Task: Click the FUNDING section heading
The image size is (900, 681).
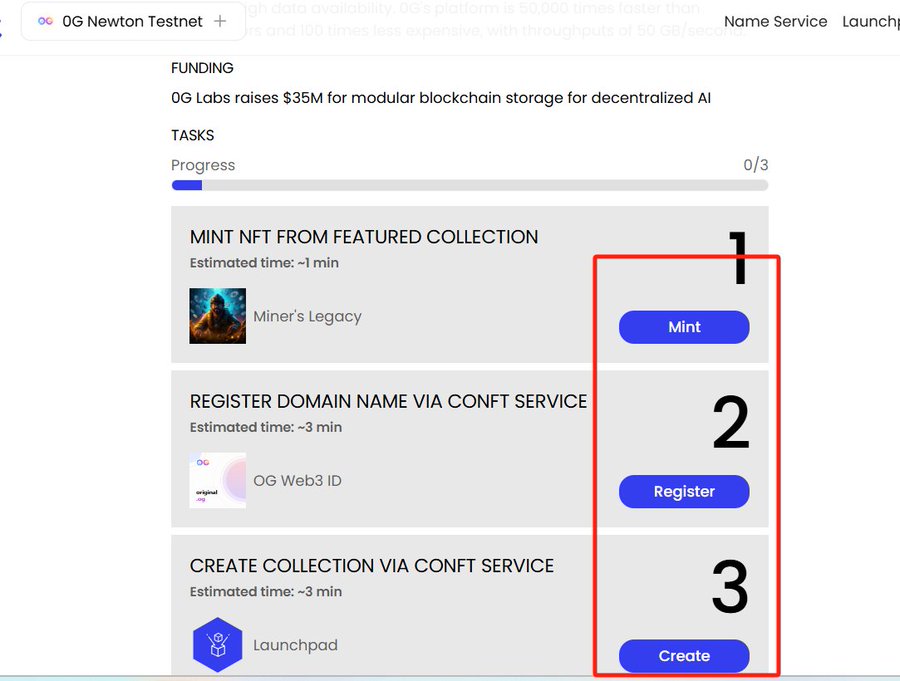Action: point(202,68)
